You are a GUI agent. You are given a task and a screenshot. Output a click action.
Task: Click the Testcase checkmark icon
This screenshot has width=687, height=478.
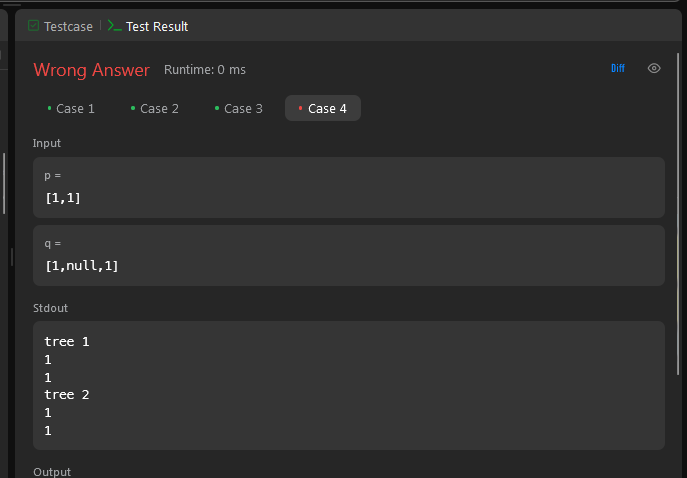pyautogui.click(x=33, y=26)
